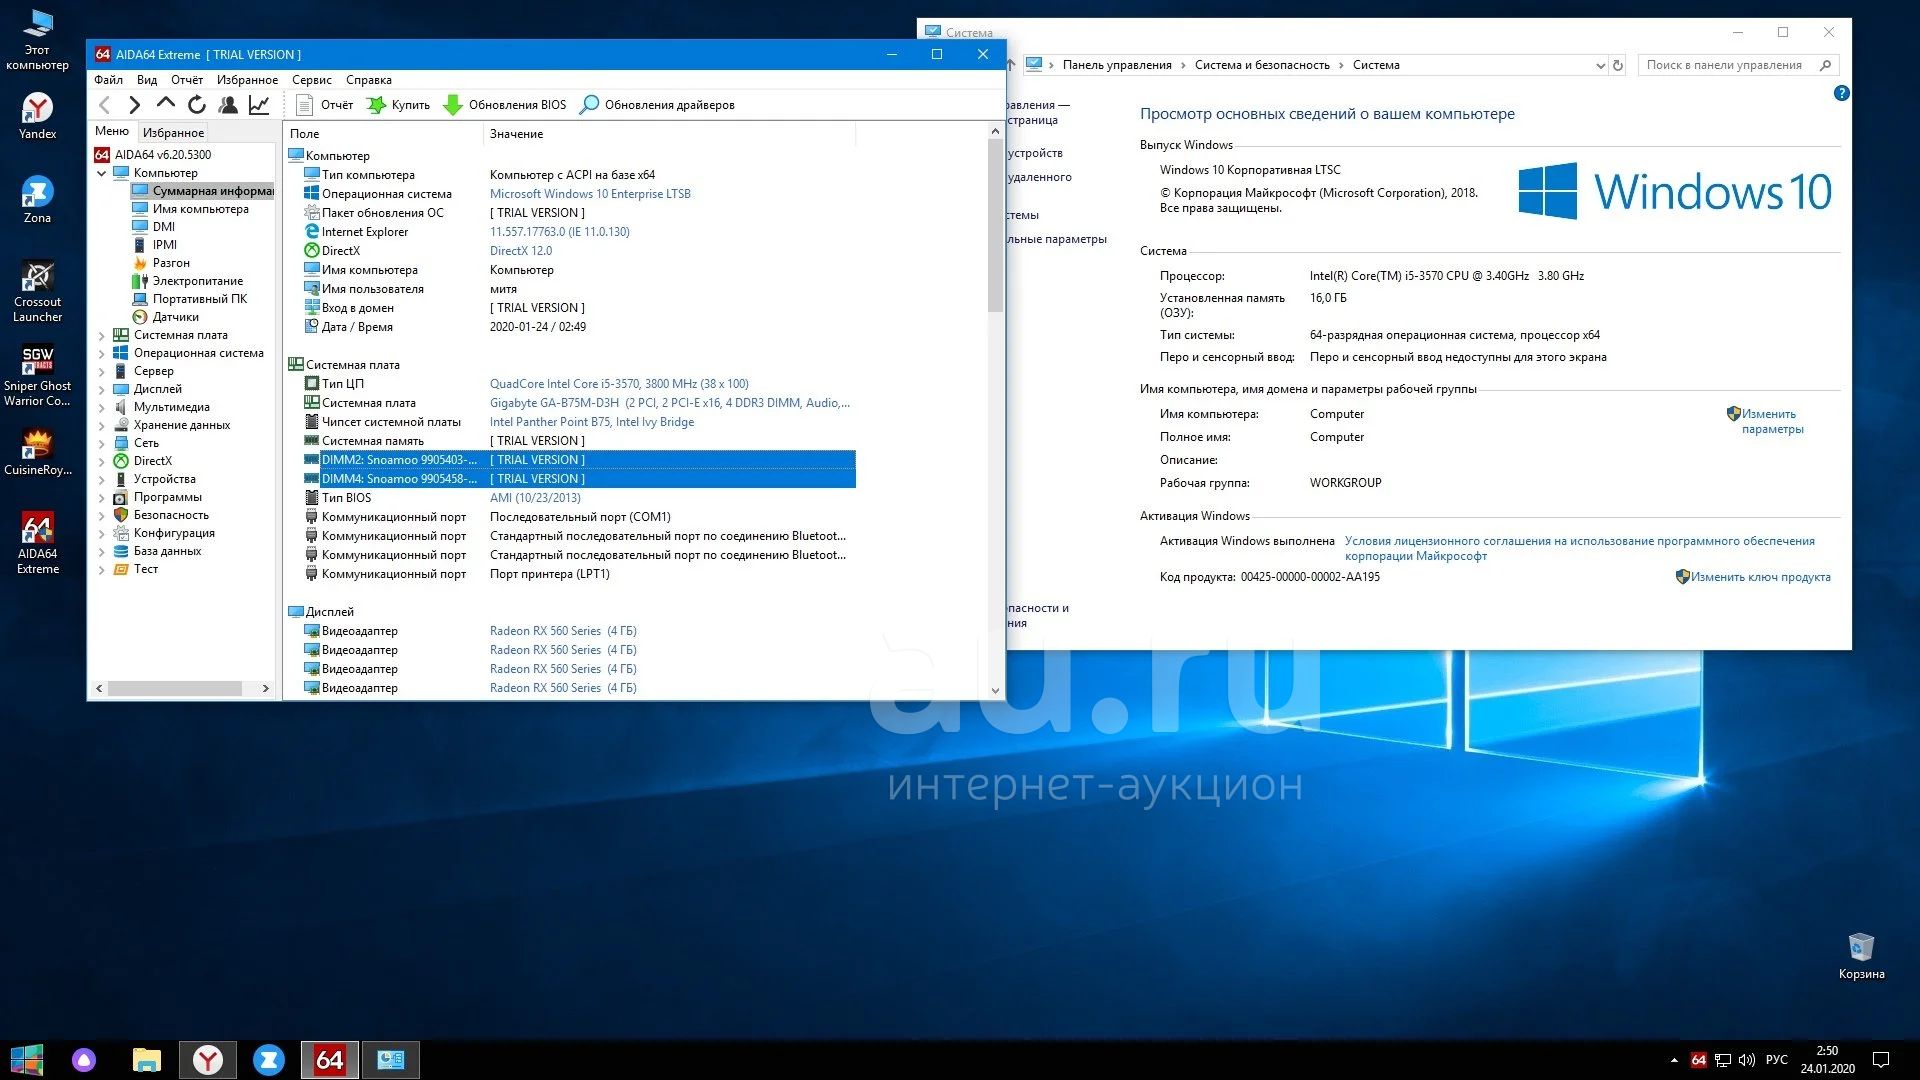Click the Купить toolbar button
Viewport: 1920px width, 1080px height.
(398, 105)
